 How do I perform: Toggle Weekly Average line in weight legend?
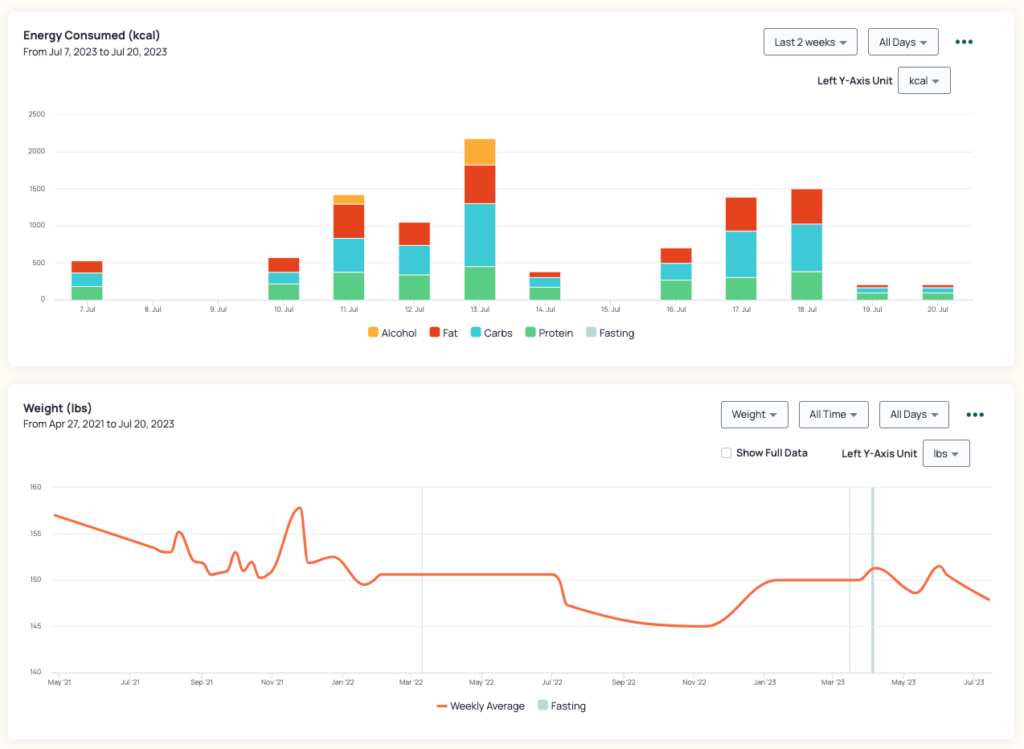point(480,706)
